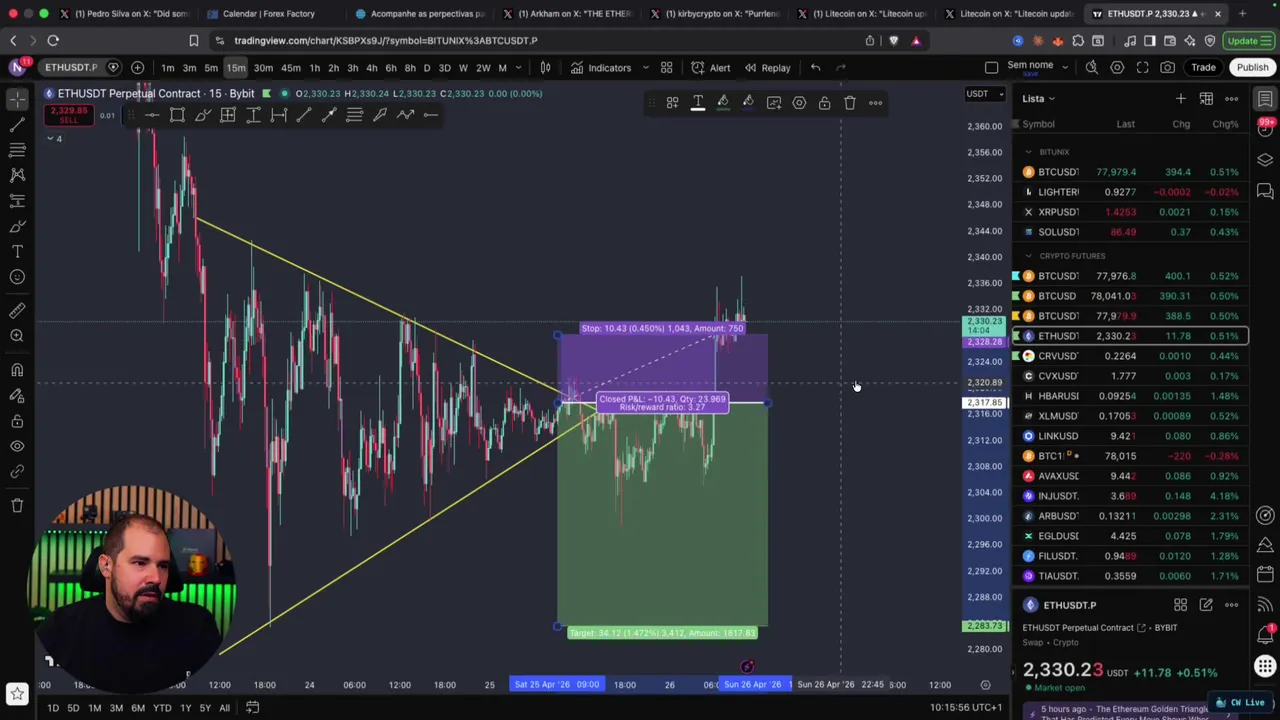Delete the selected drawing in floating toolbar

click(849, 102)
